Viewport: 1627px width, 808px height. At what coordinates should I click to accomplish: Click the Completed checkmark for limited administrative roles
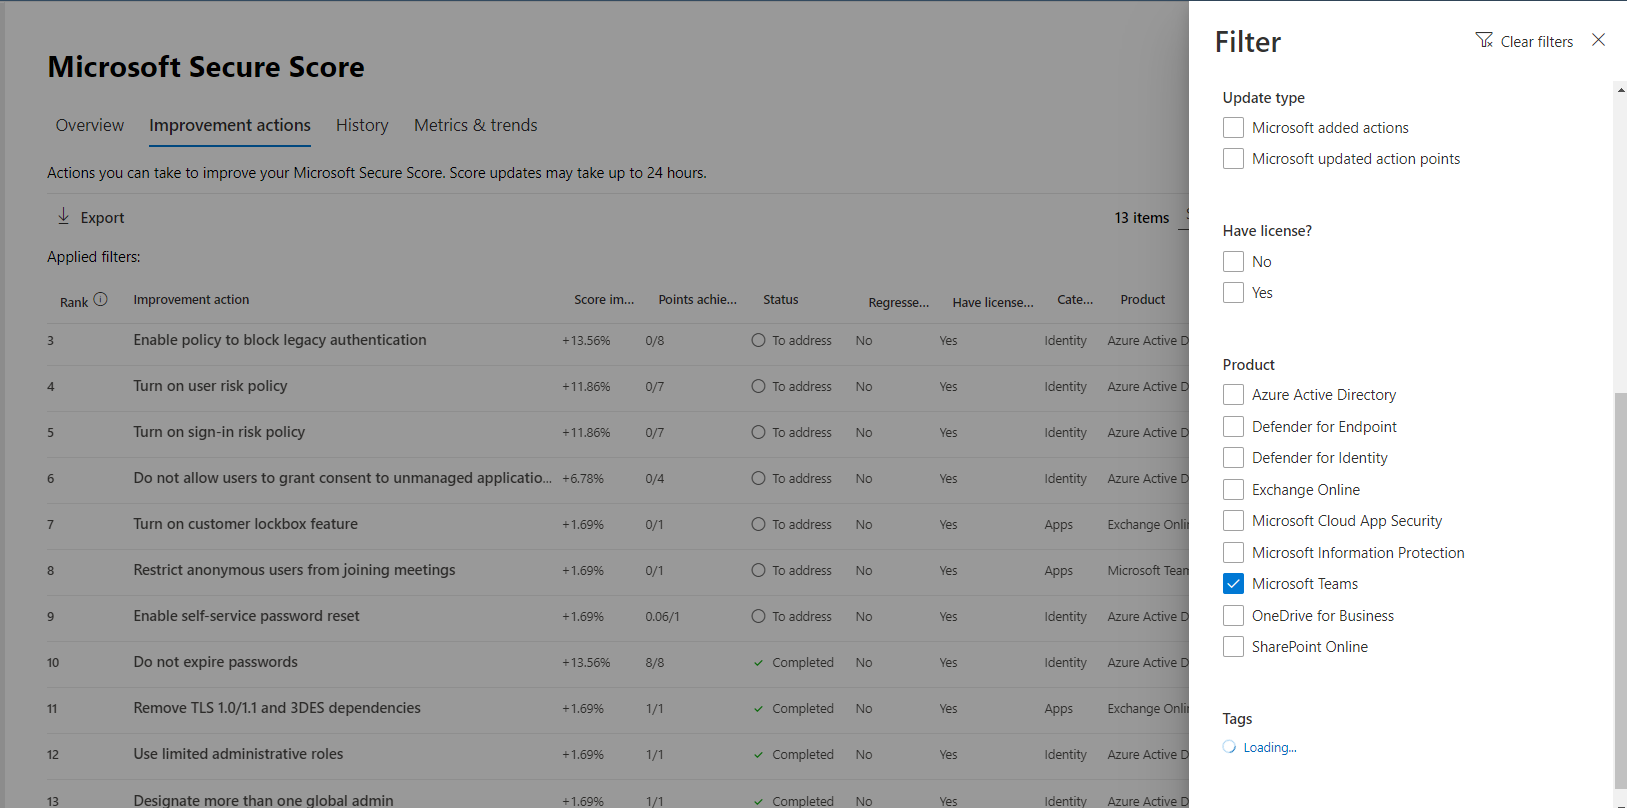[x=758, y=755]
